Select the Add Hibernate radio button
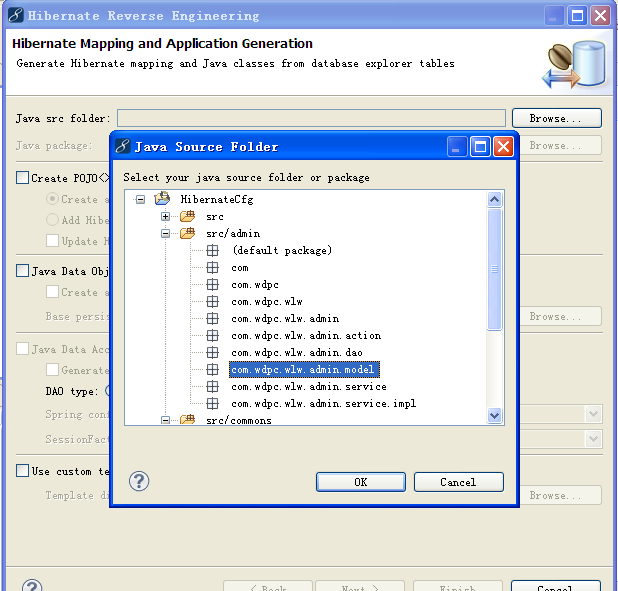Viewport: 618px width, 591px height. (52, 220)
